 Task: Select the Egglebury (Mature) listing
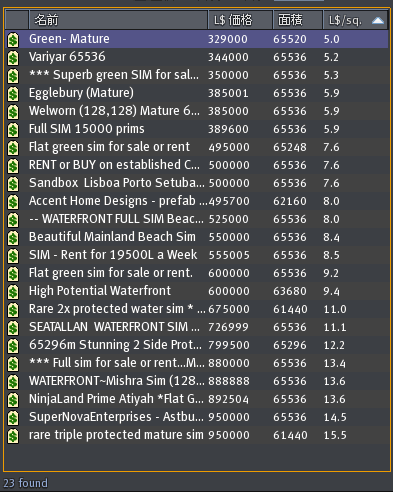[x=197, y=93]
